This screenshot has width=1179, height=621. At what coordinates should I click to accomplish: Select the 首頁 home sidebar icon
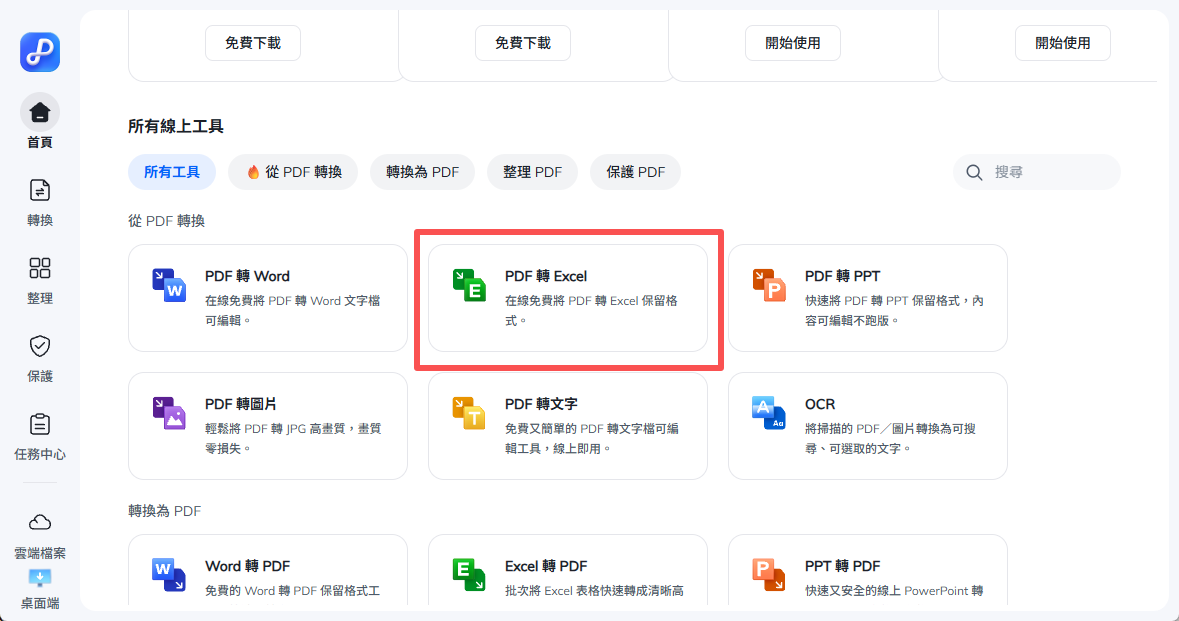pos(39,111)
